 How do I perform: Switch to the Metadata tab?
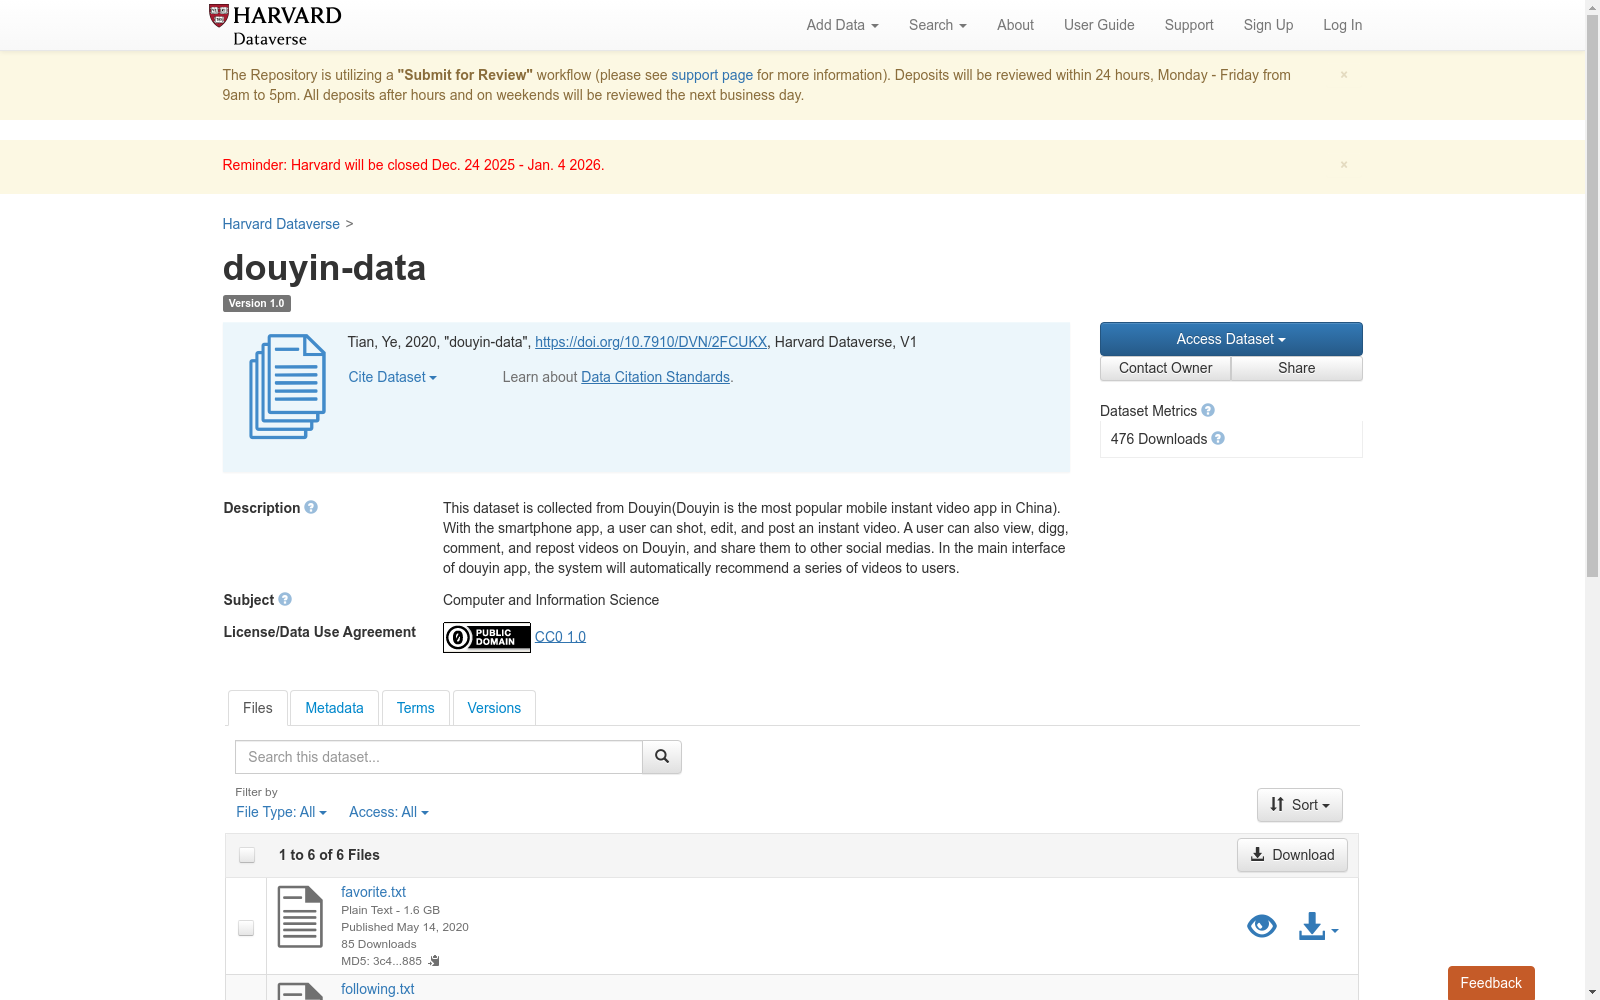point(334,708)
